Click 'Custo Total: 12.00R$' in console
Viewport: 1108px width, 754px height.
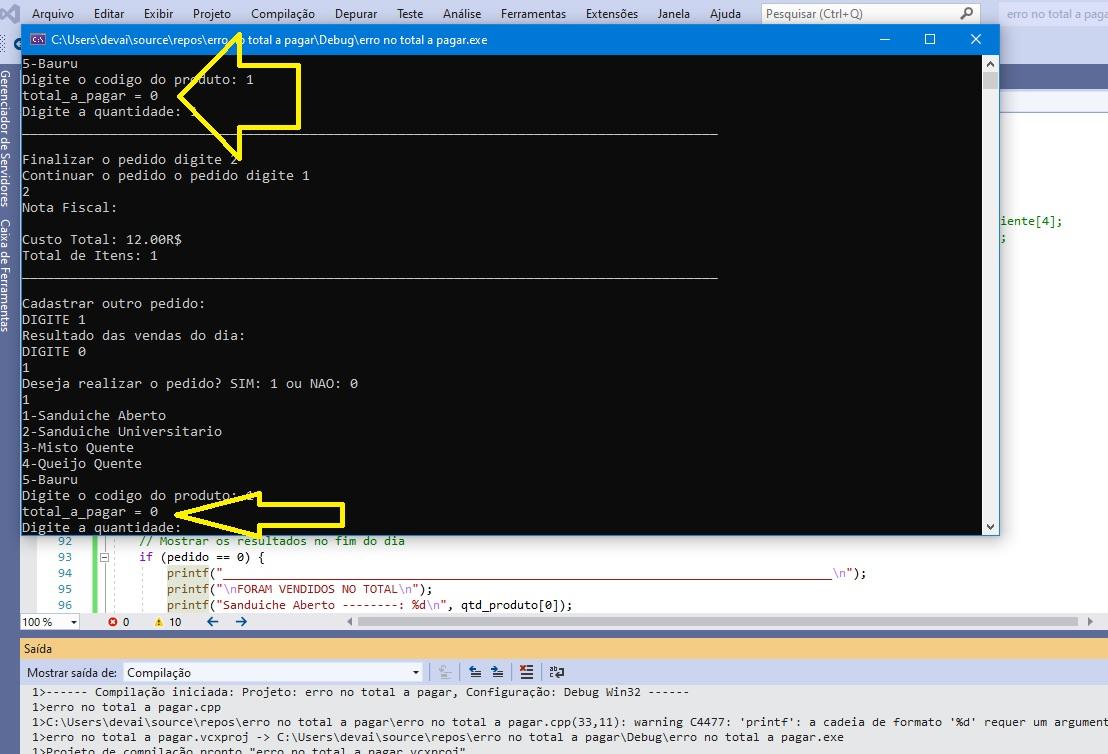coord(102,240)
